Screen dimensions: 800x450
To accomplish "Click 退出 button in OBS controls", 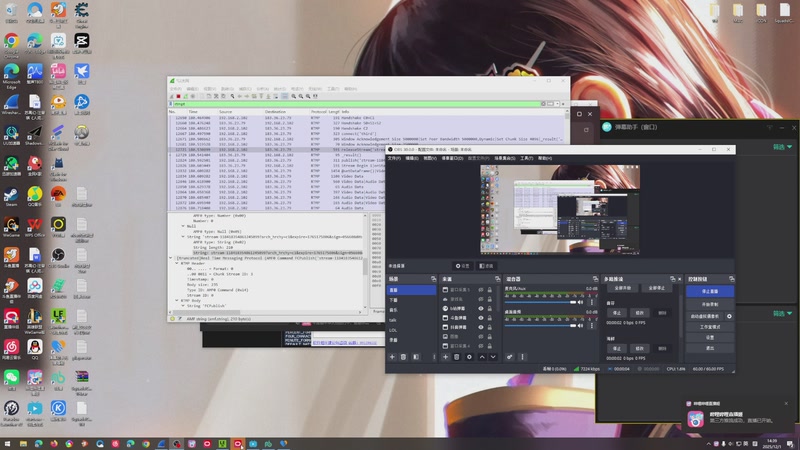I will [710, 348].
